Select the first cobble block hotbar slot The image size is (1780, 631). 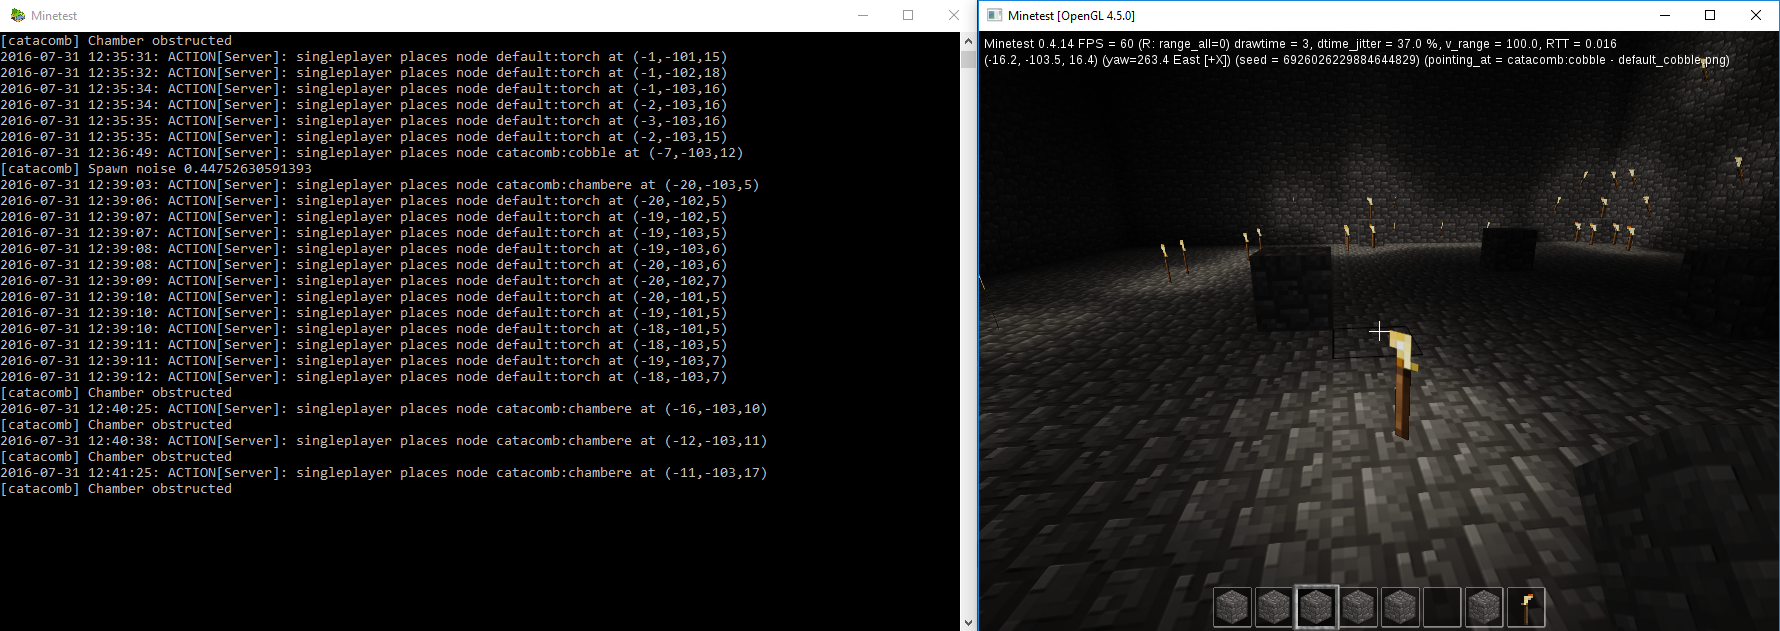click(x=1232, y=607)
